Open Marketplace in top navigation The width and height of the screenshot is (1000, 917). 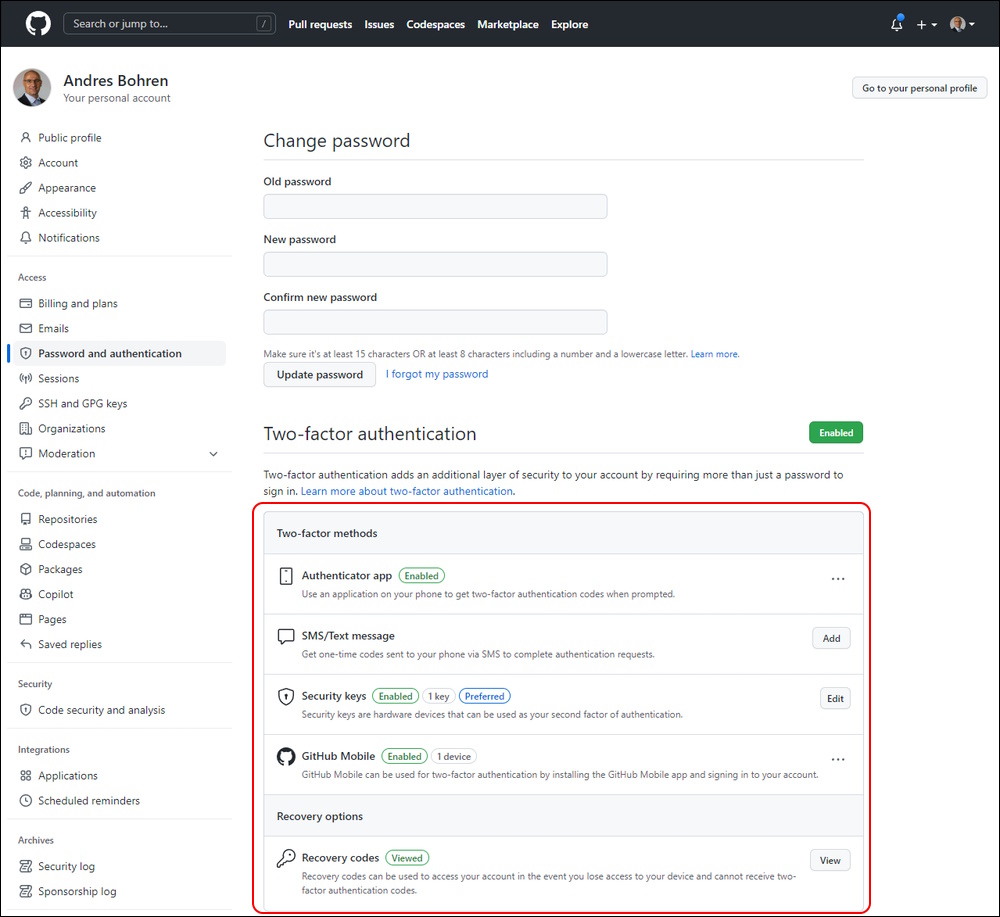point(508,24)
